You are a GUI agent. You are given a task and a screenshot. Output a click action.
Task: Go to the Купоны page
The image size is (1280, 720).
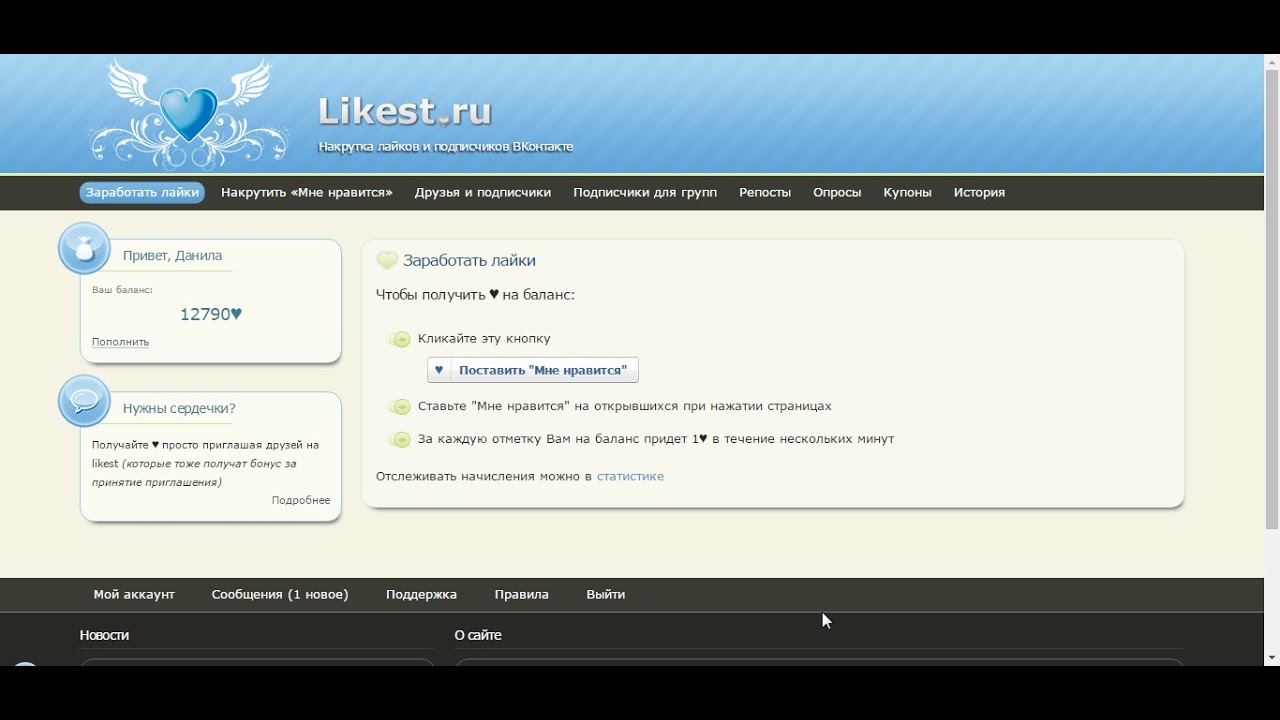(x=907, y=193)
